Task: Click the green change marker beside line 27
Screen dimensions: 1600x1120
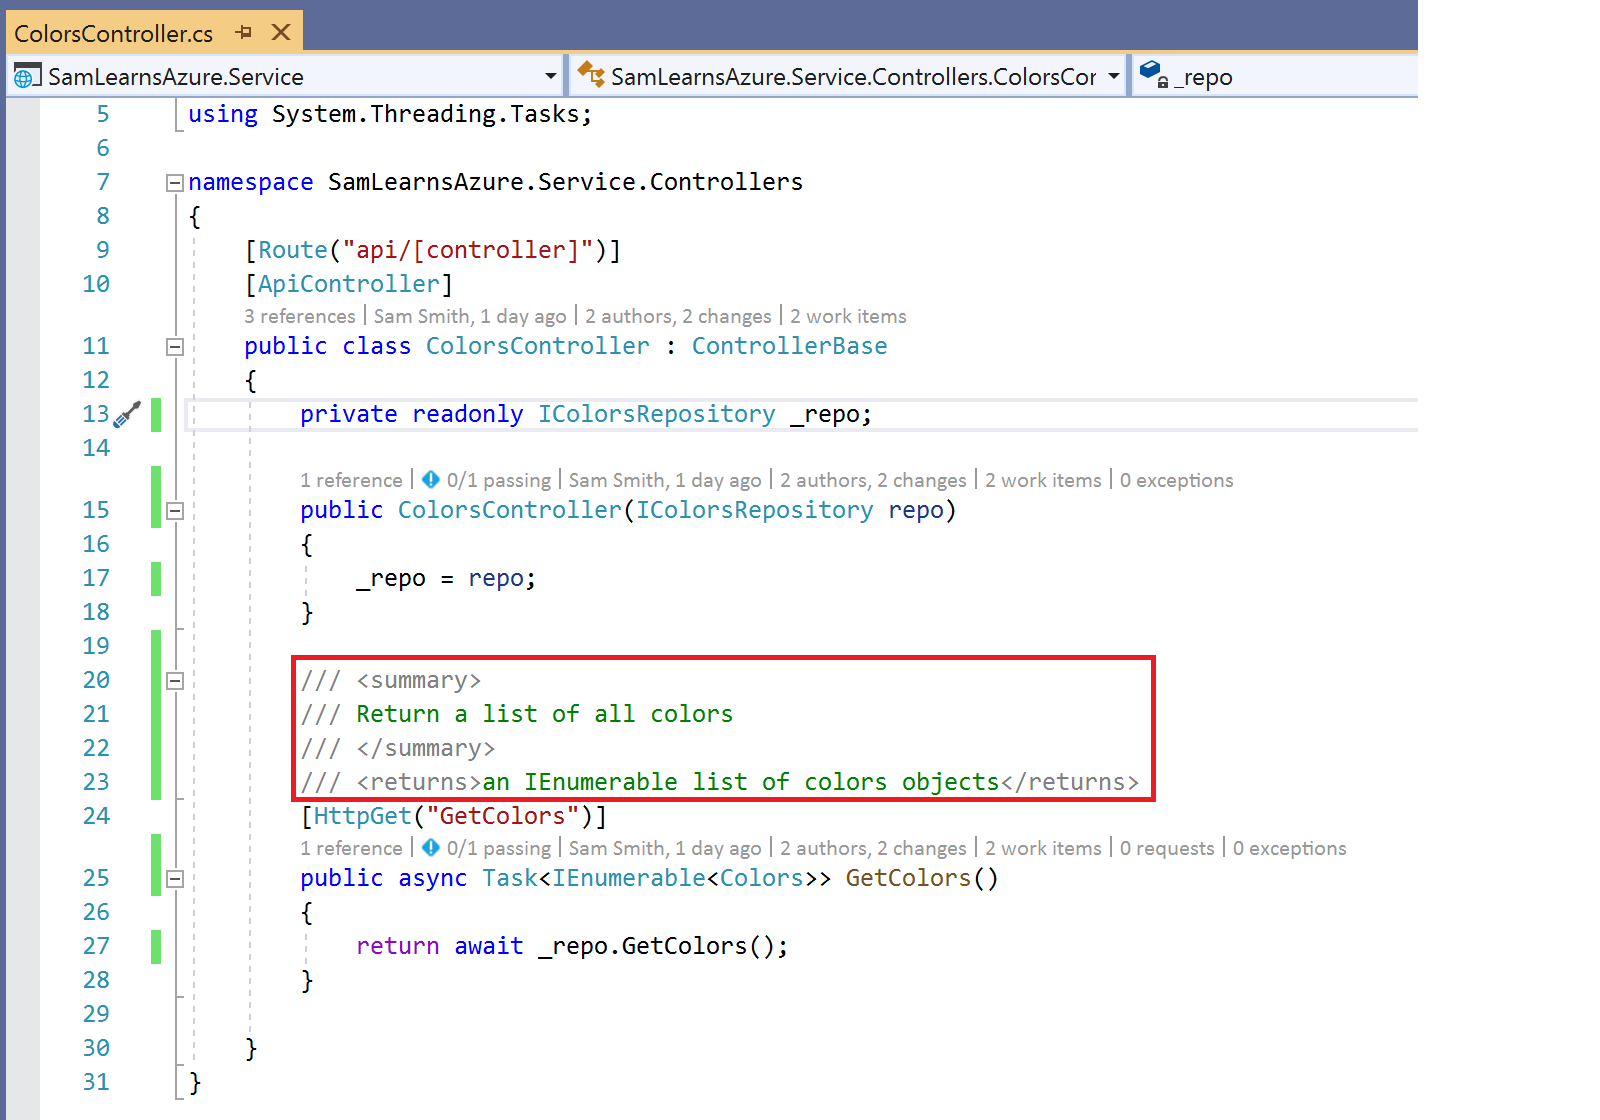Action: tap(156, 946)
